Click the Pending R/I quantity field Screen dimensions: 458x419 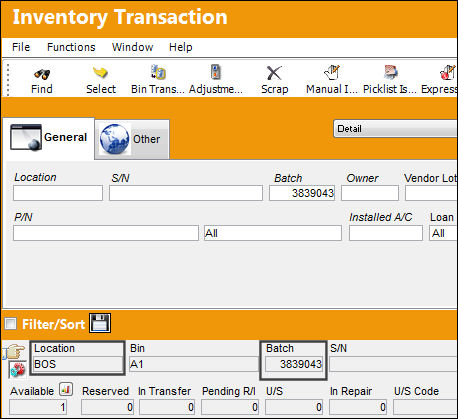(230, 407)
